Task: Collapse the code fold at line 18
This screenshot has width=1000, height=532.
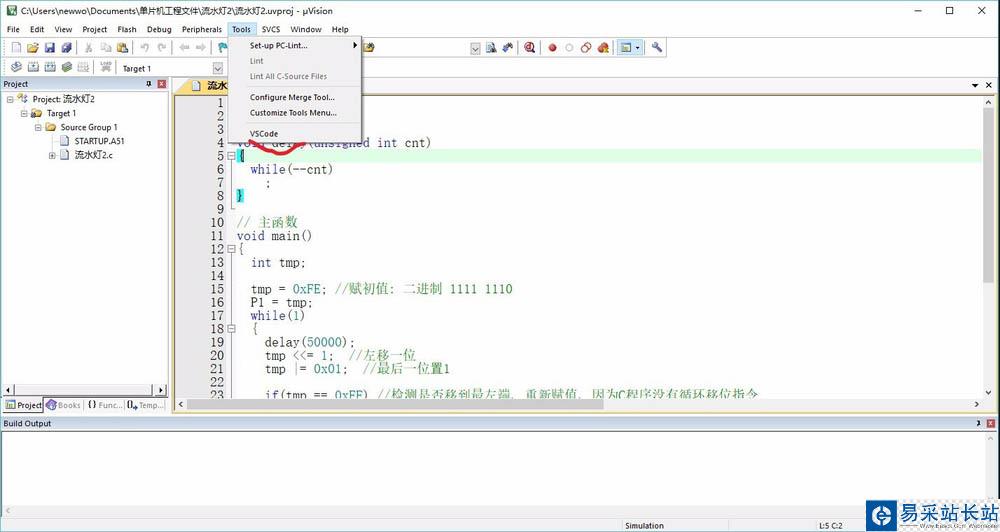Action: (232, 329)
